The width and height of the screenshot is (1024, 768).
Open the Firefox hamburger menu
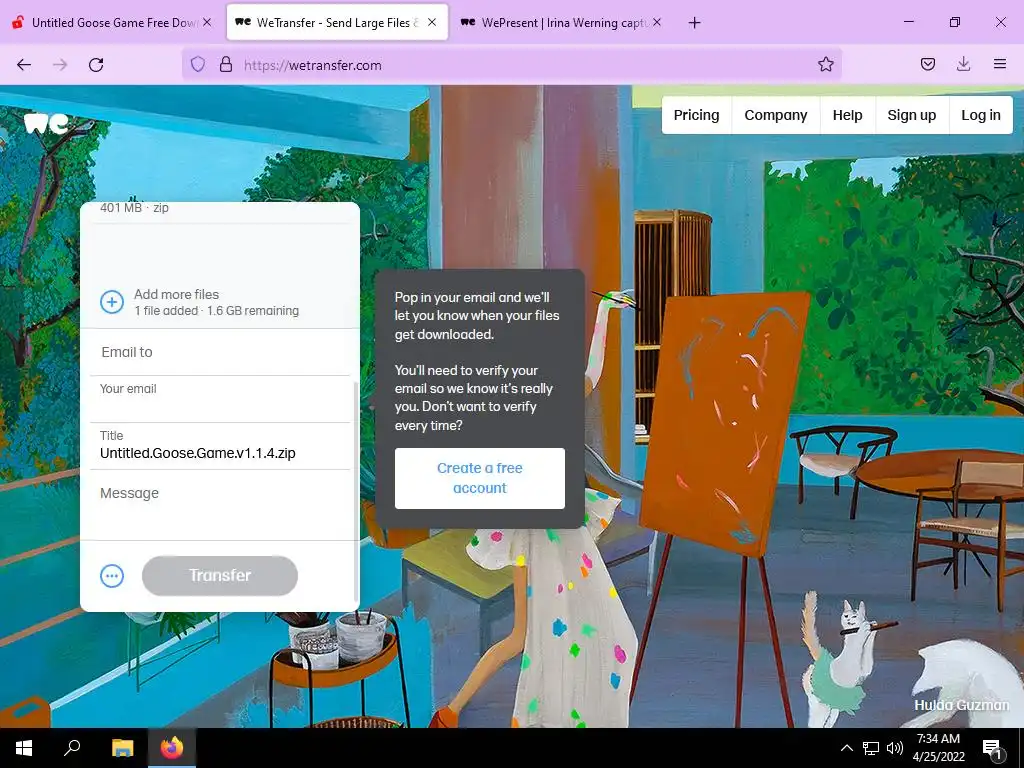(x=1000, y=64)
